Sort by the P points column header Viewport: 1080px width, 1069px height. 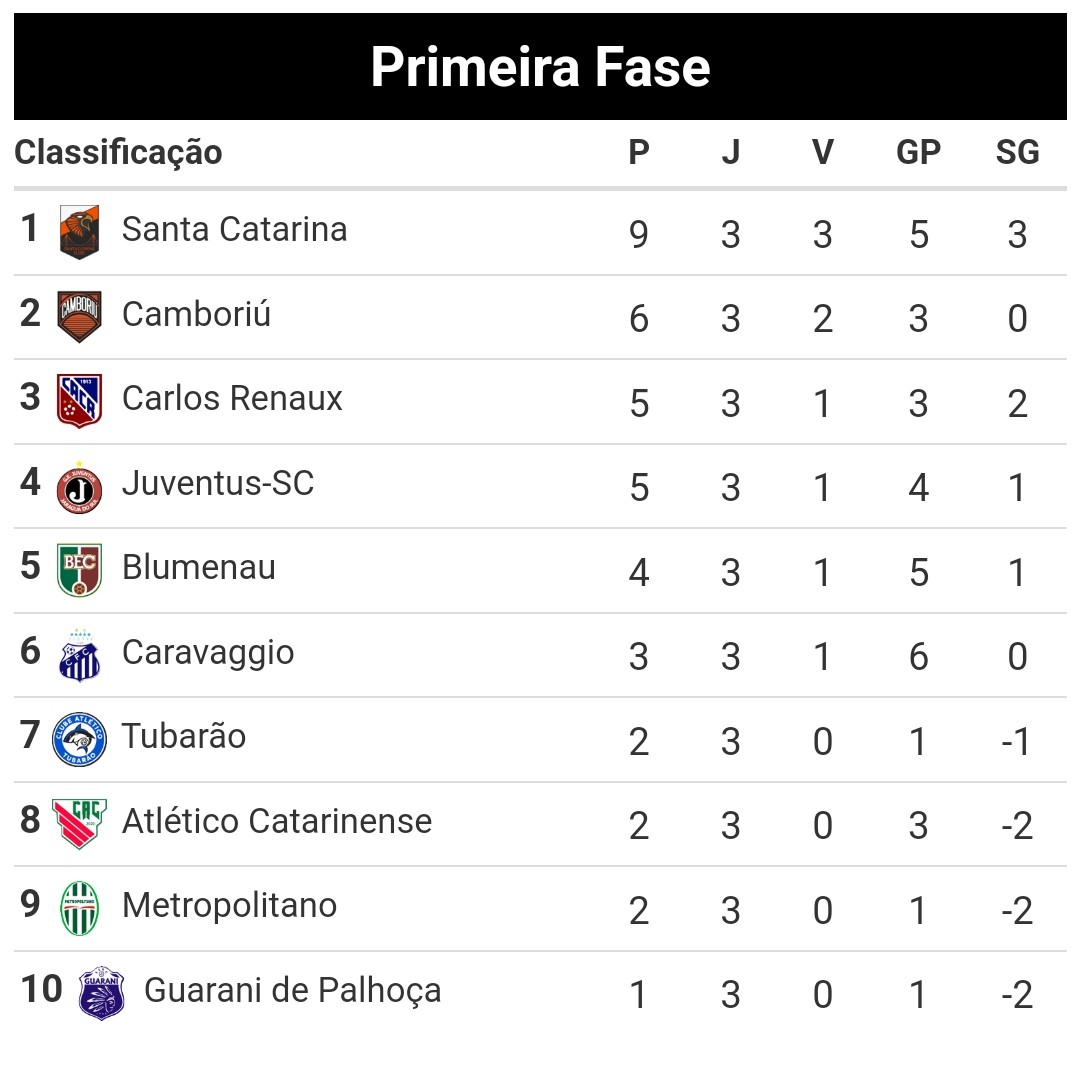639,153
